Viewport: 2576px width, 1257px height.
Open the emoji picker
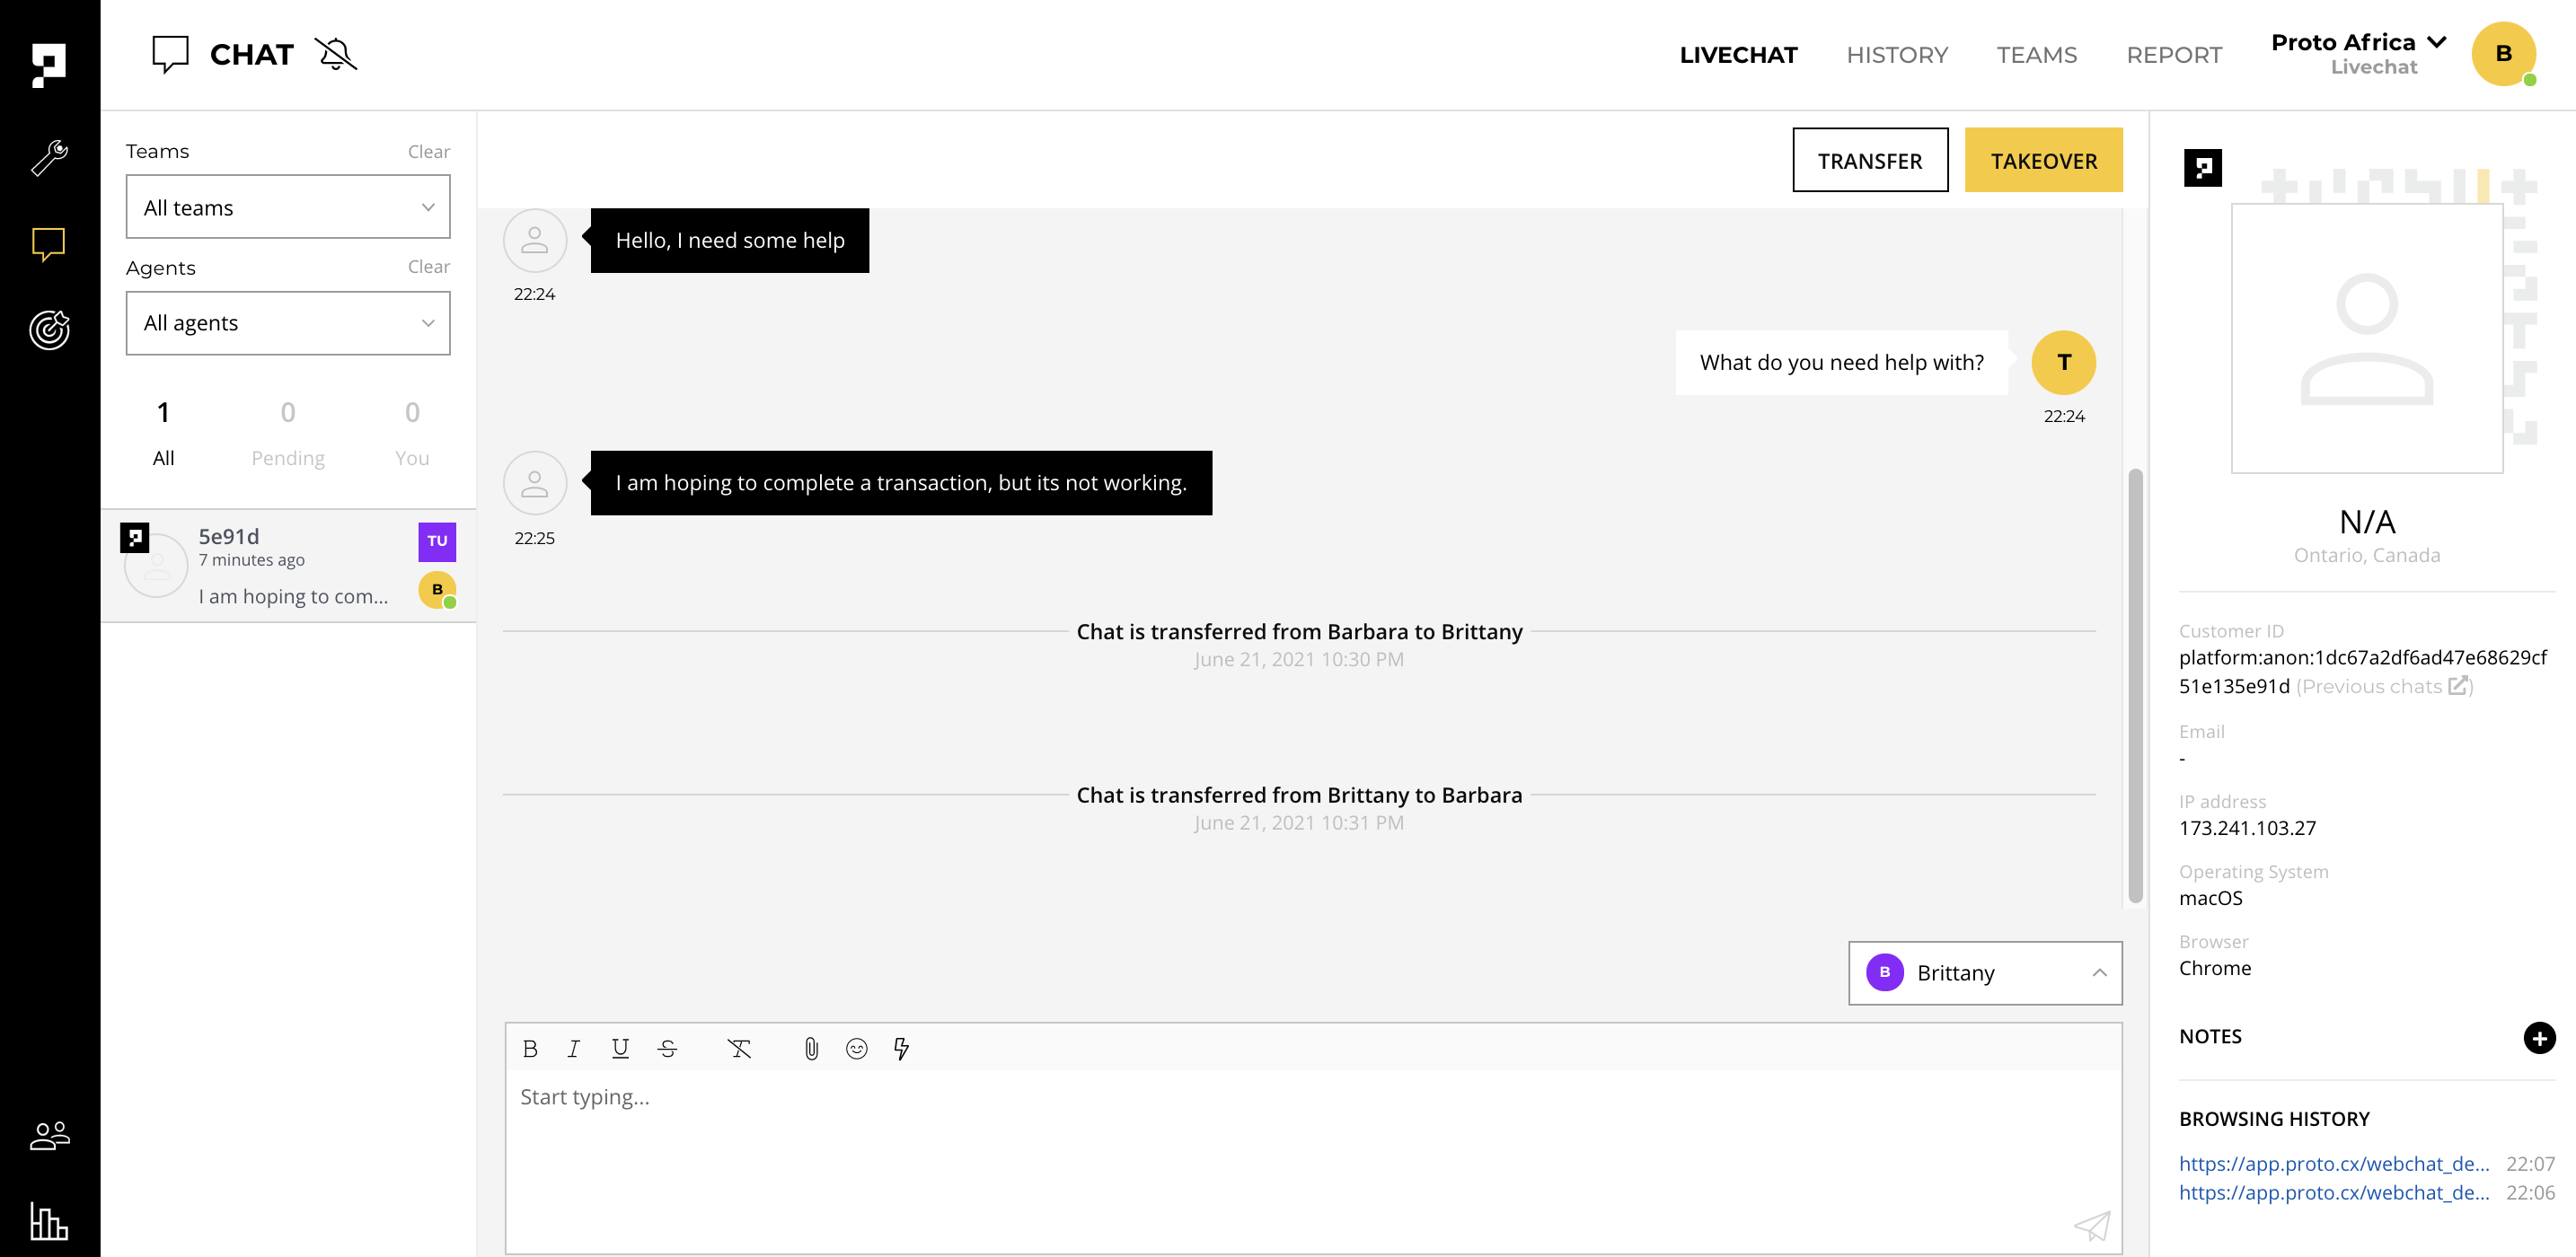point(856,1049)
